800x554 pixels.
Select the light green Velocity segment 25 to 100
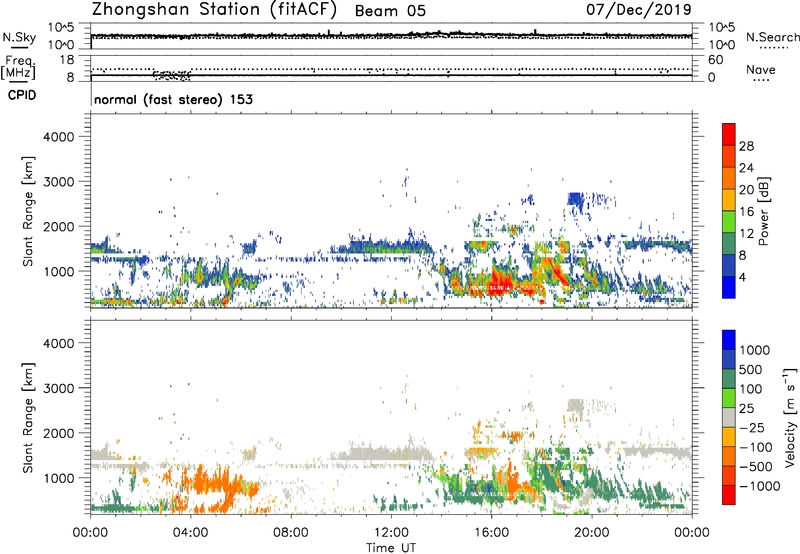[x=729, y=398]
